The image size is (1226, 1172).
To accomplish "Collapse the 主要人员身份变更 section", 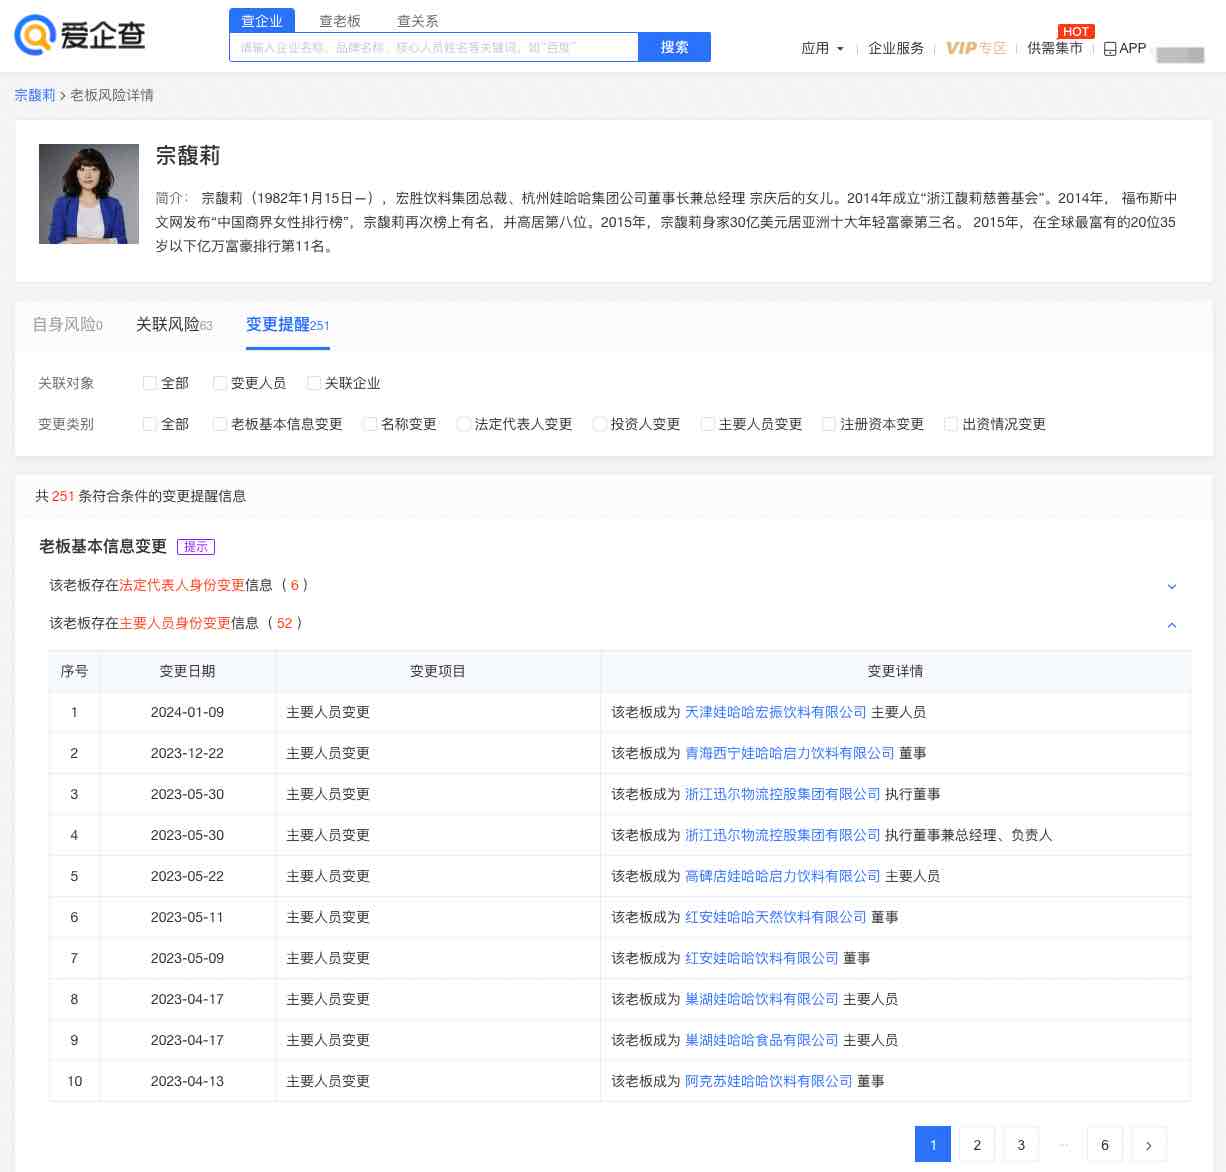I will pos(1171,624).
